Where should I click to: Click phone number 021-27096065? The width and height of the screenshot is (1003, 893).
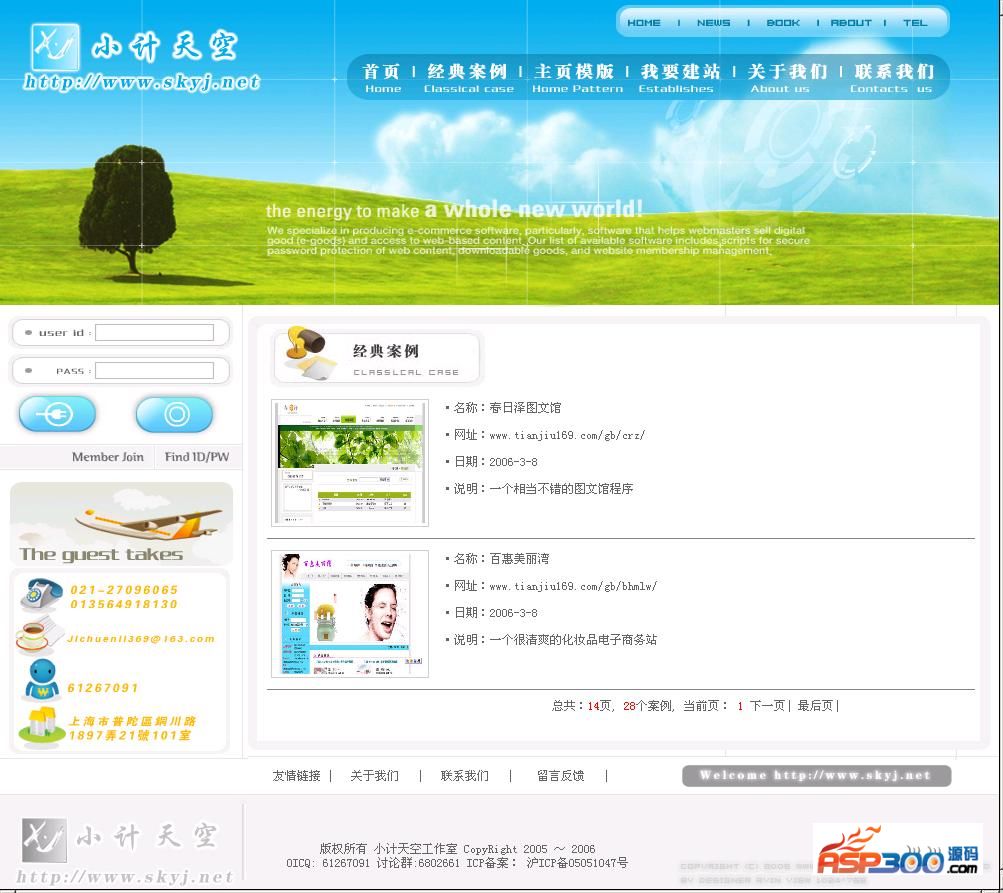(x=124, y=590)
